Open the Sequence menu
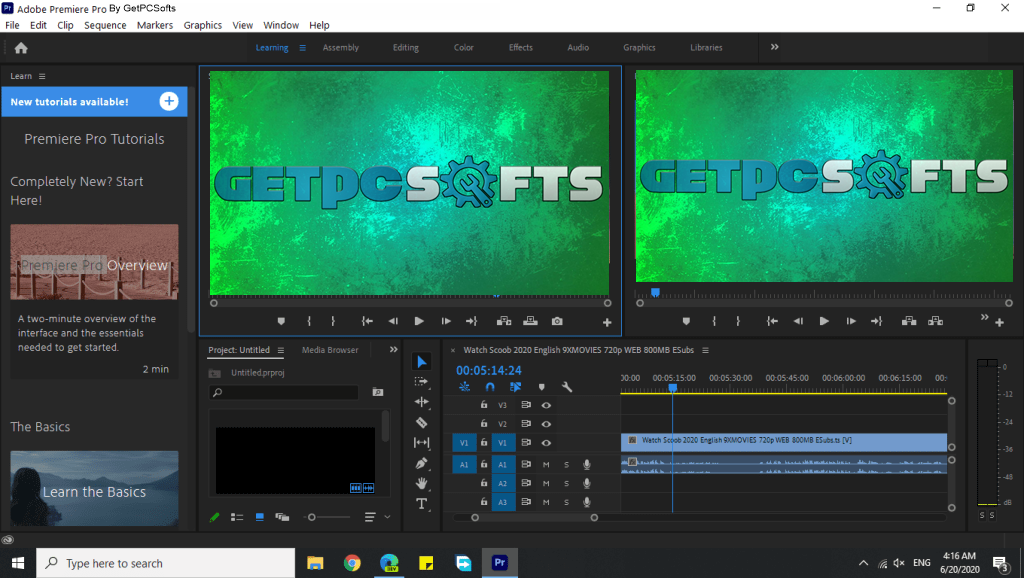The height and width of the screenshot is (578, 1024). 105,25
